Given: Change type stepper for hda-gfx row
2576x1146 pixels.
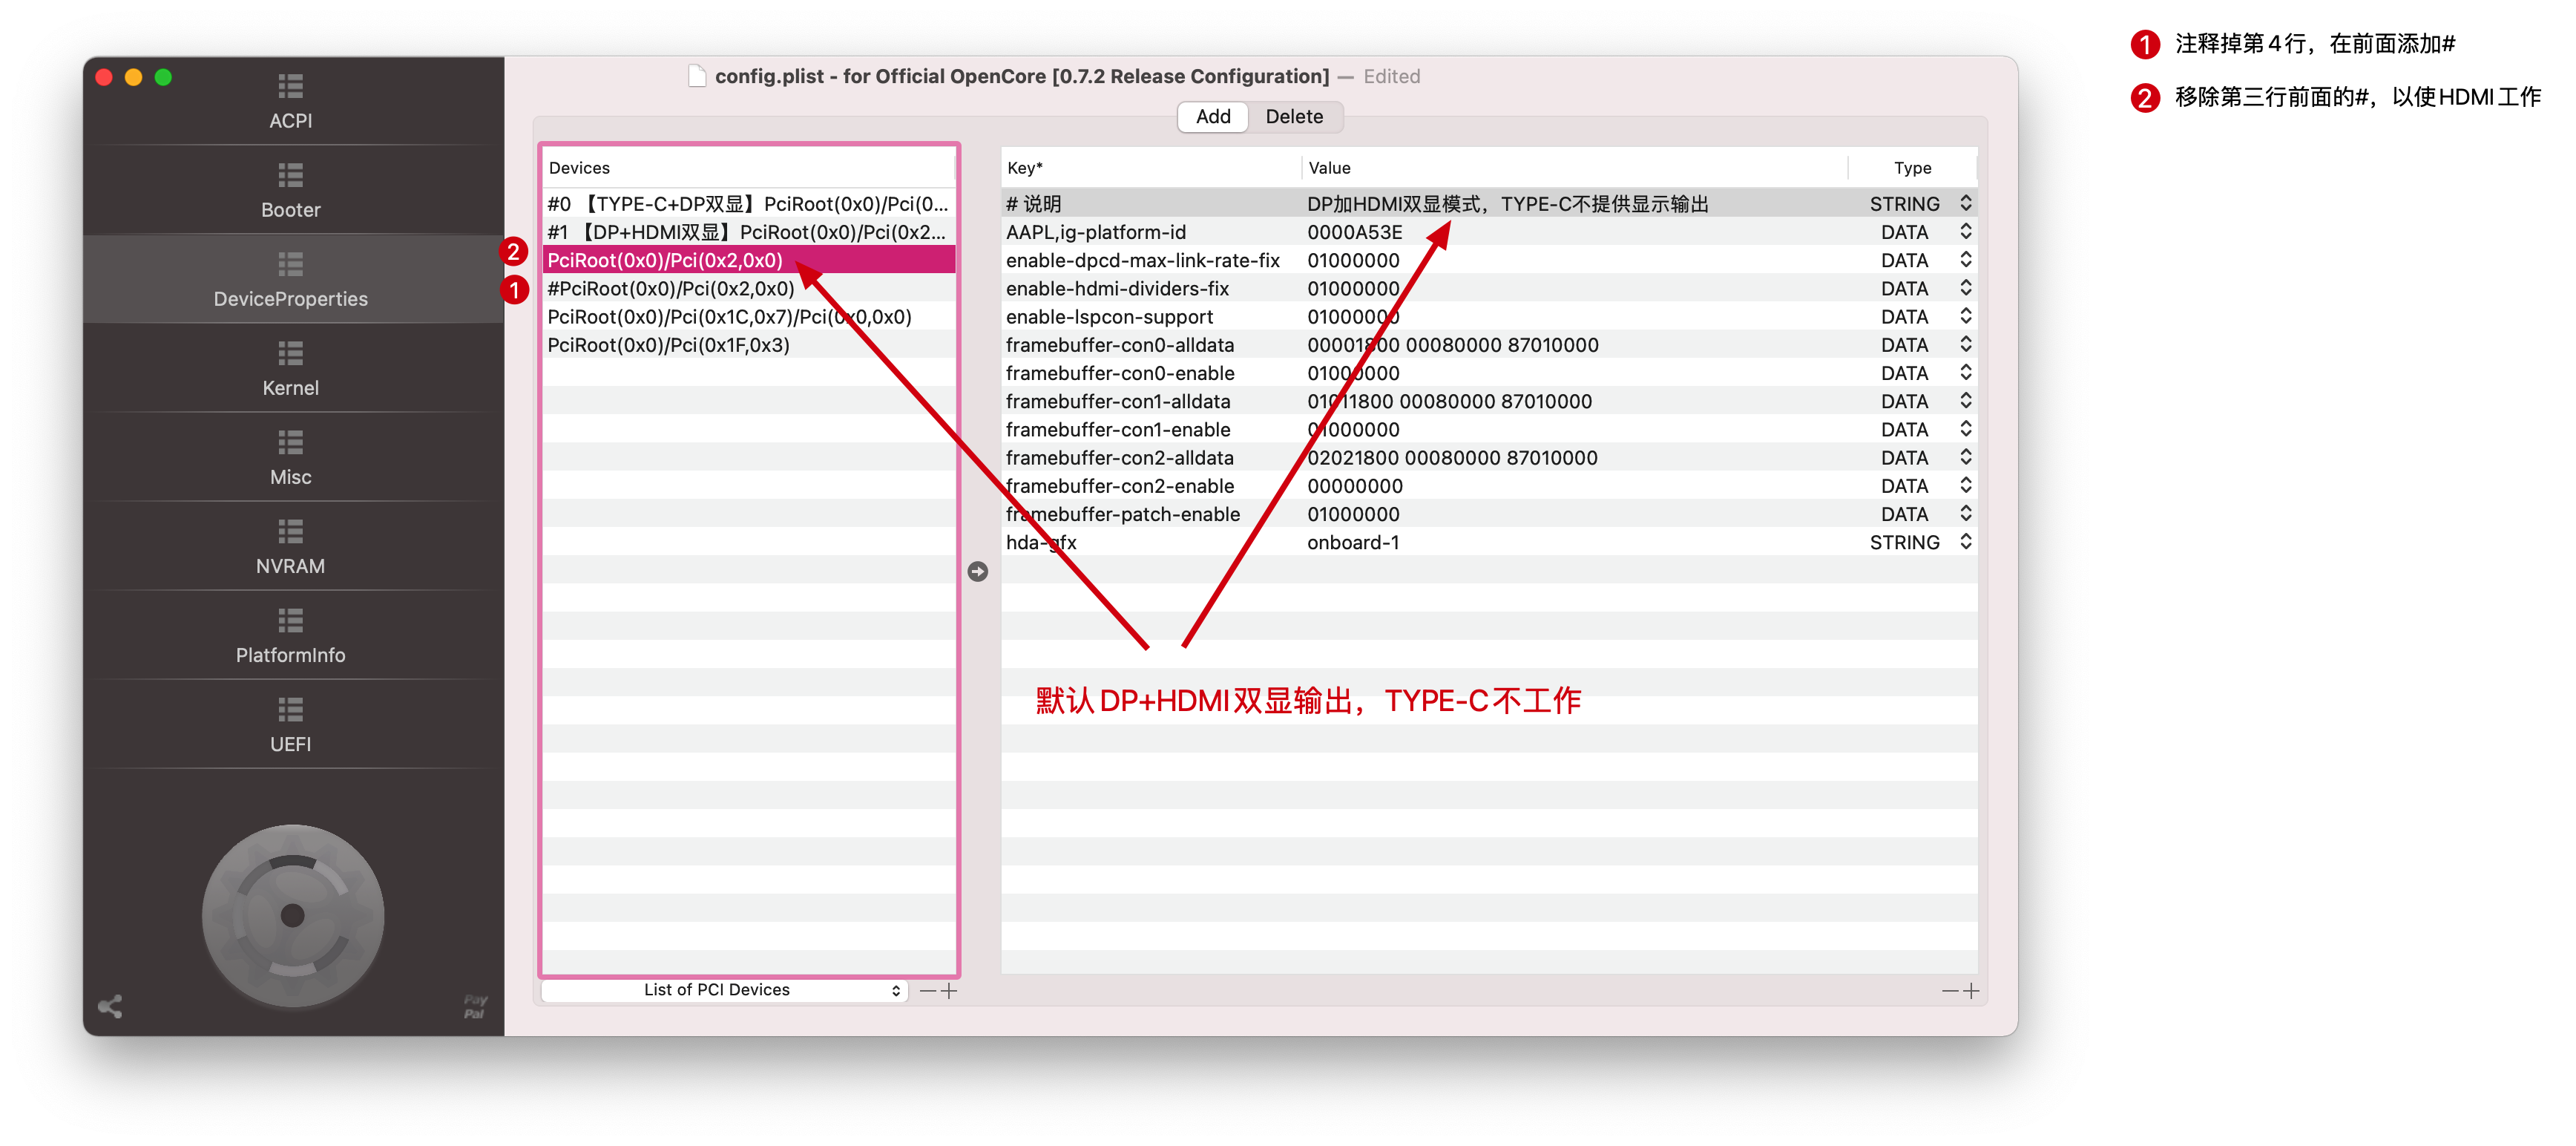Looking at the screenshot, I should [1965, 542].
